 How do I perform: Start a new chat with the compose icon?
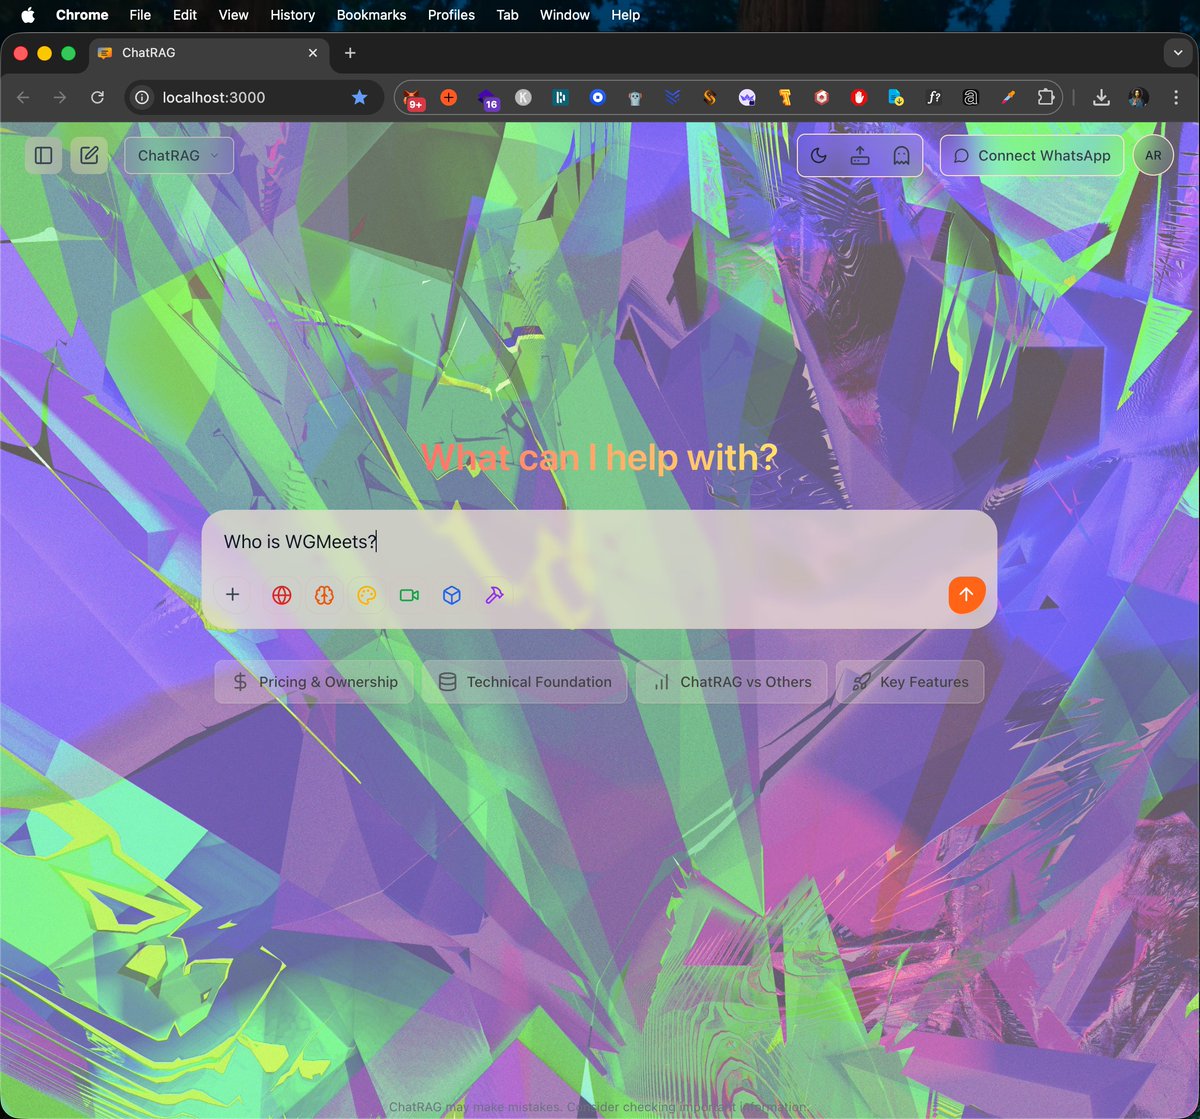(88, 155)
